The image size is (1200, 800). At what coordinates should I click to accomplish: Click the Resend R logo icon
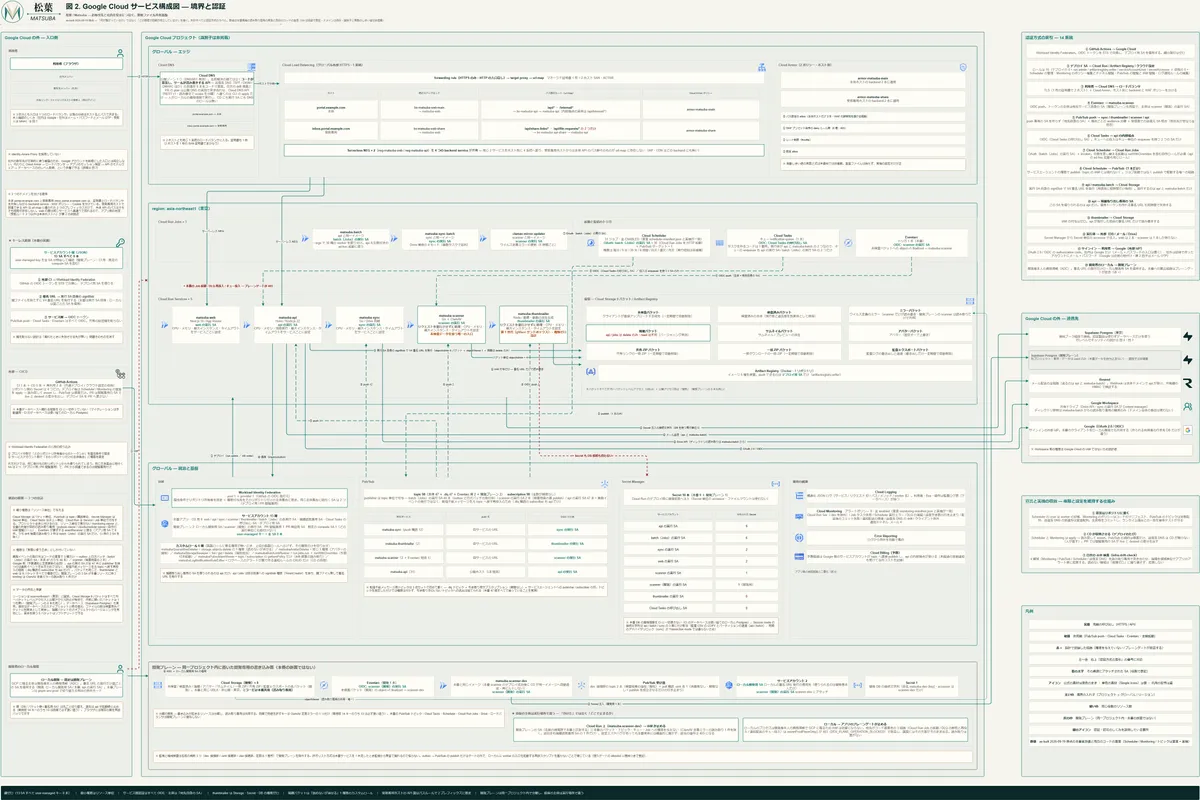tap(1188, 381)
